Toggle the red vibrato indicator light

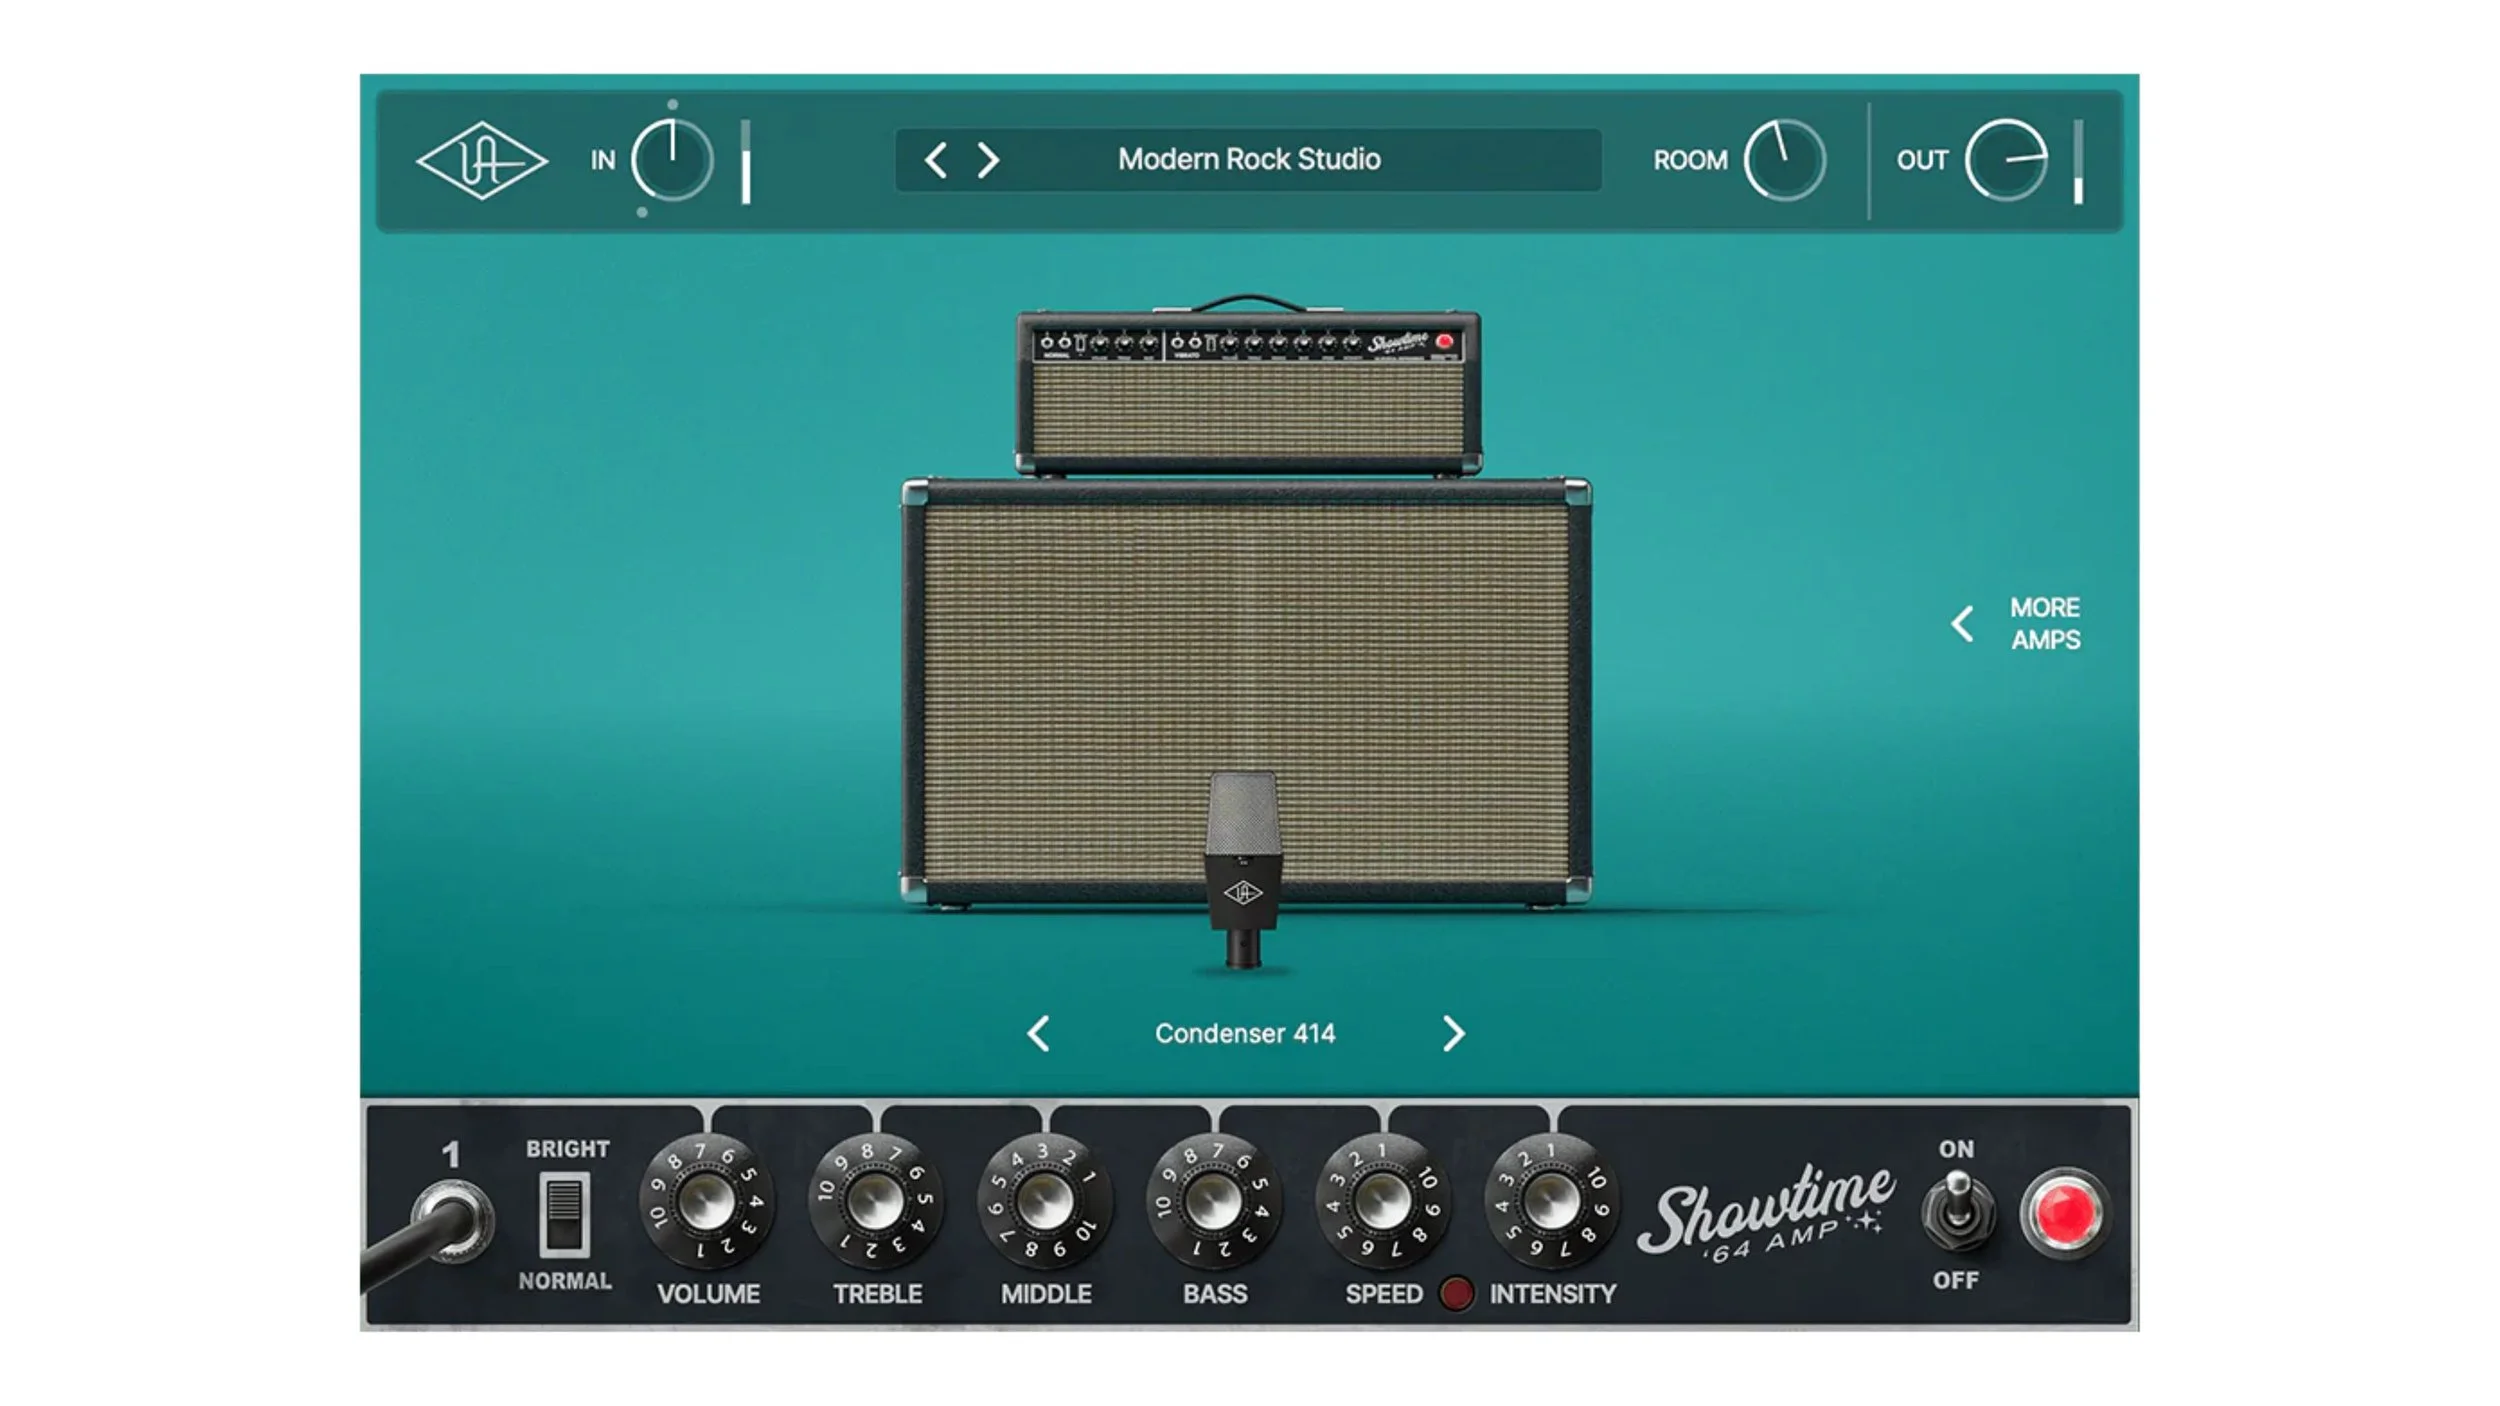(x=1456, y=1293)
